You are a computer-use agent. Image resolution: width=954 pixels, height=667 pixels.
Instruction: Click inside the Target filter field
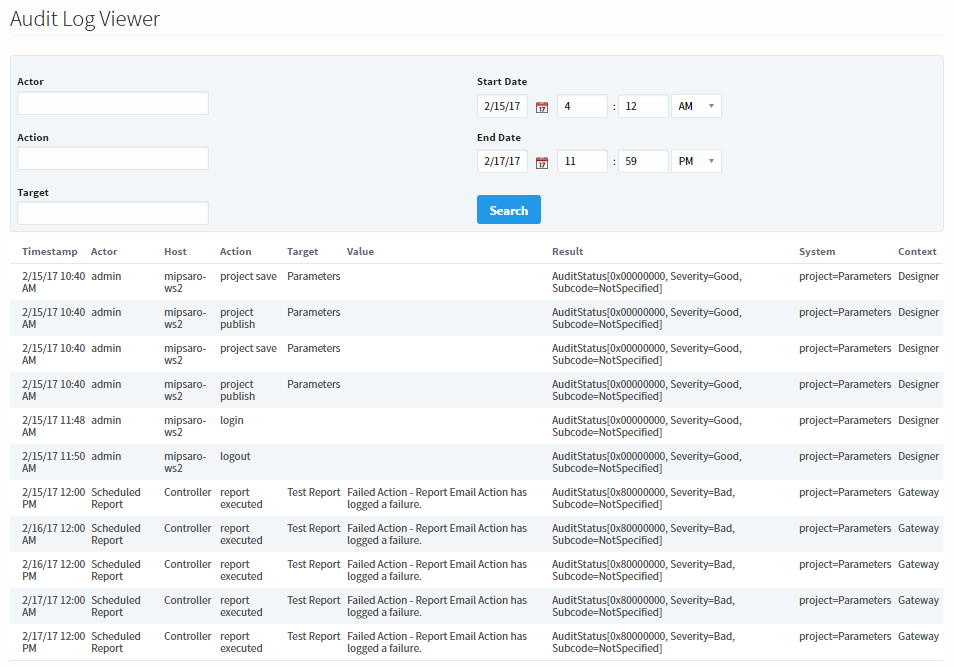point(112,213)
